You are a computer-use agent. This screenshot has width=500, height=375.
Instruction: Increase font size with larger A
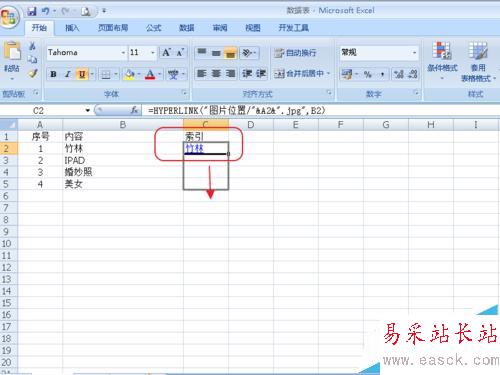(166, 52)
